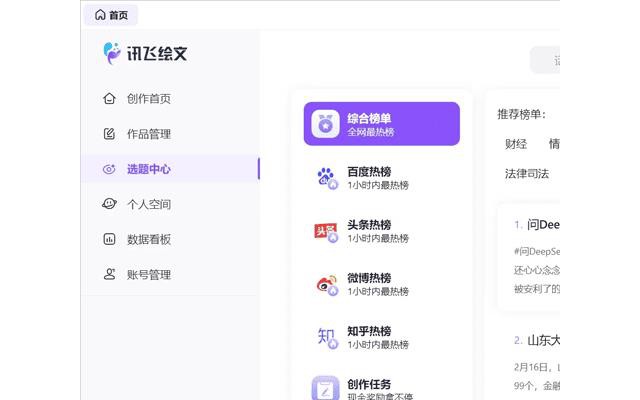Open hot topic 2 山东大... title

tap(543, 340)
